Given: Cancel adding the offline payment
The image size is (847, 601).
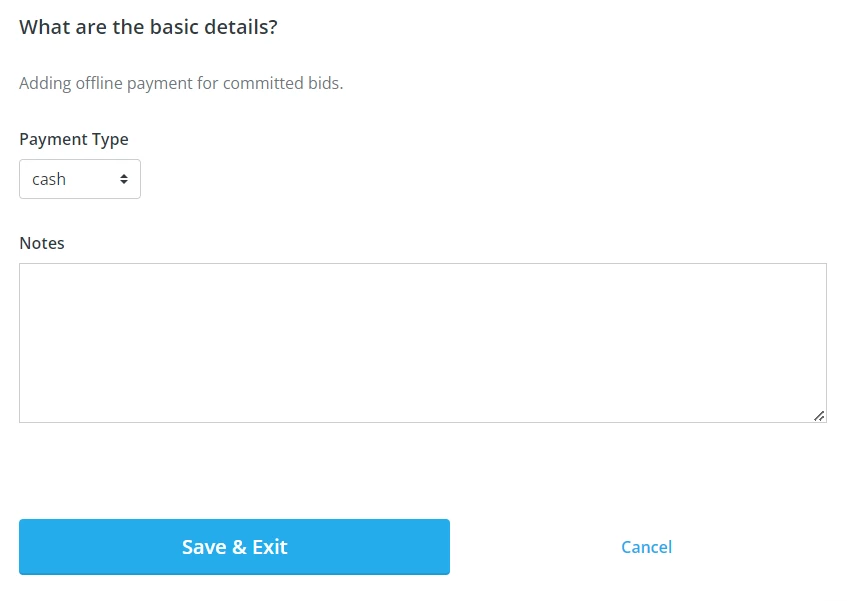Looking at the screenshot, I should point(646,547).
